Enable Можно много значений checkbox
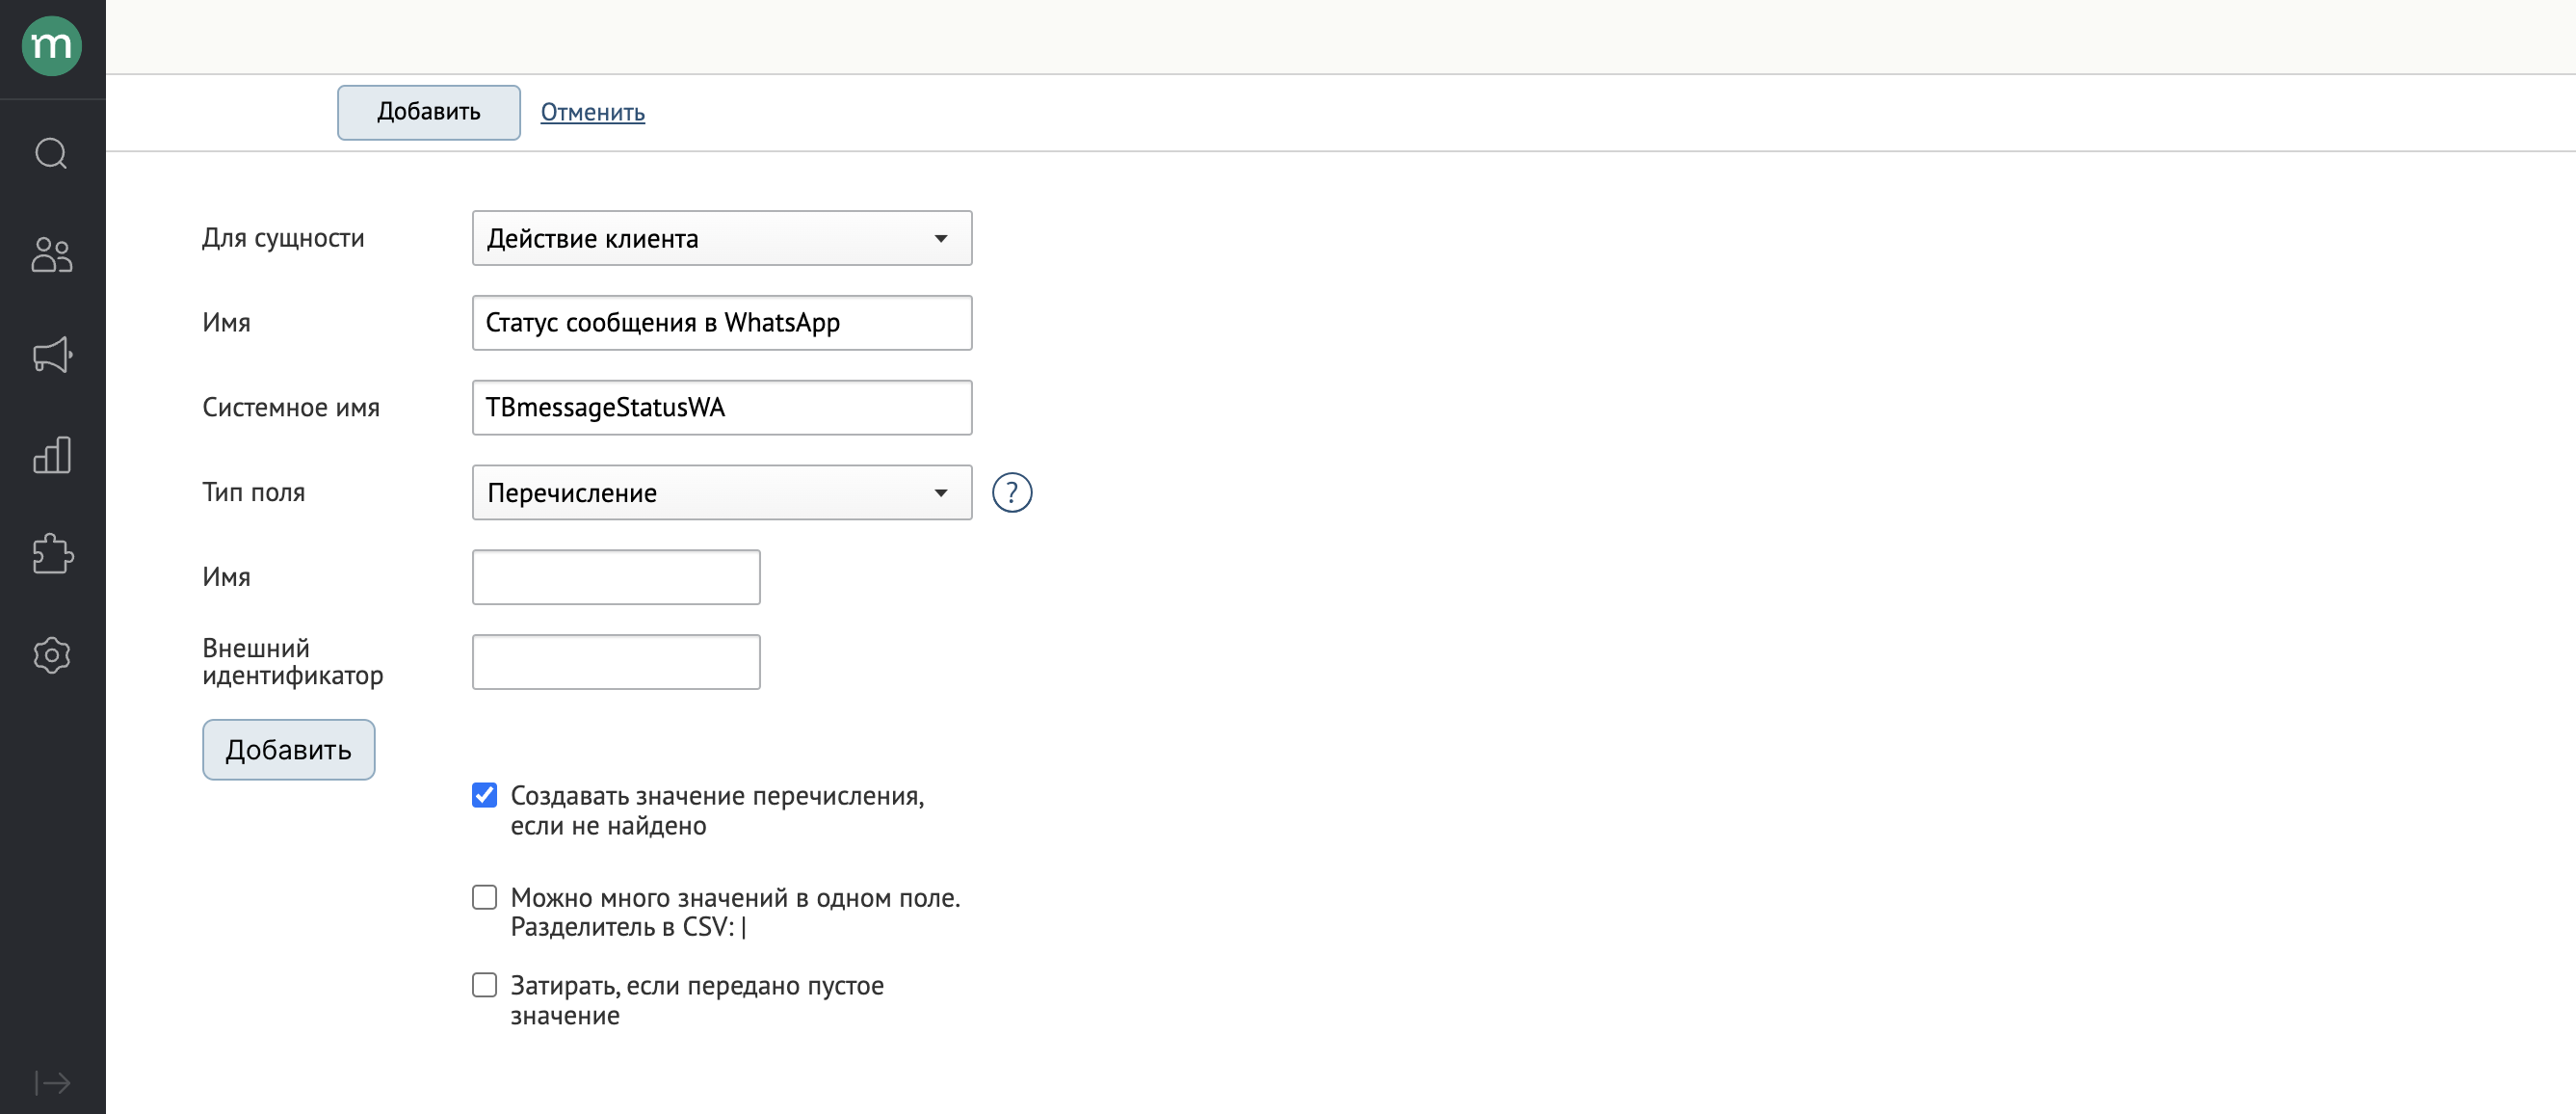Screen dimensions: 2576x1114 tap(484, 897)
